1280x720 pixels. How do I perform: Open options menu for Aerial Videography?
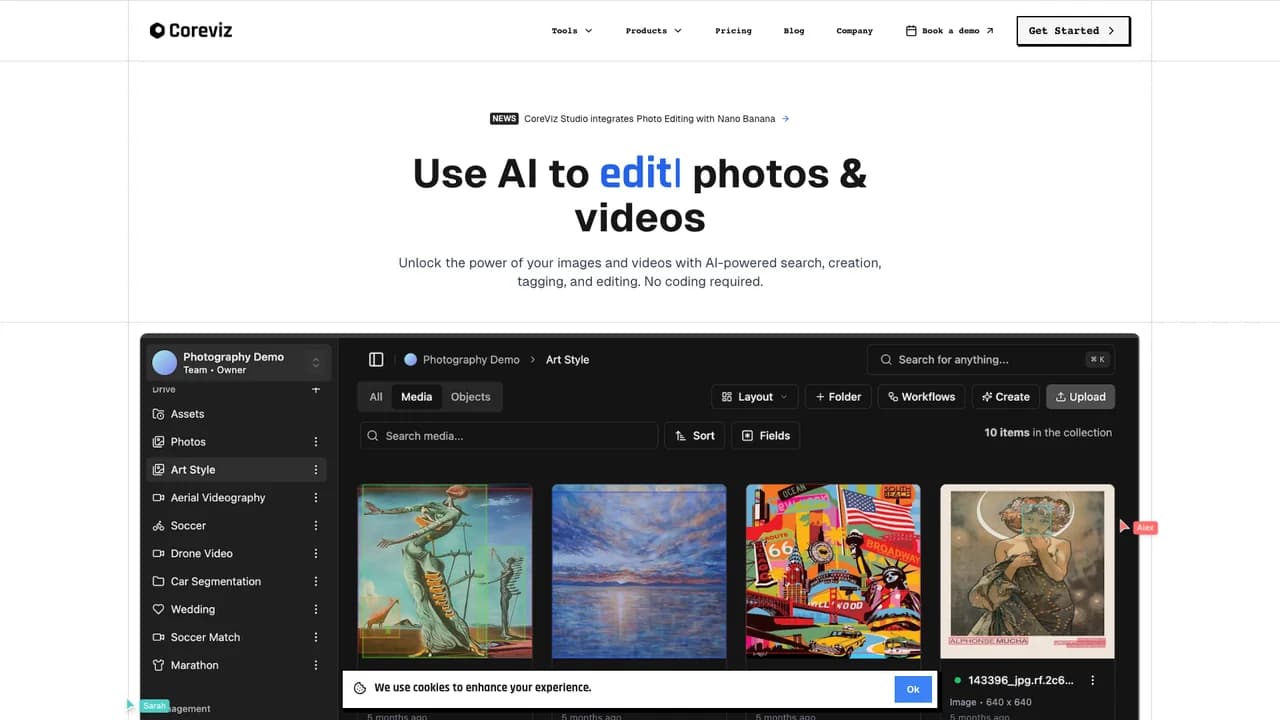coord(316,498)
